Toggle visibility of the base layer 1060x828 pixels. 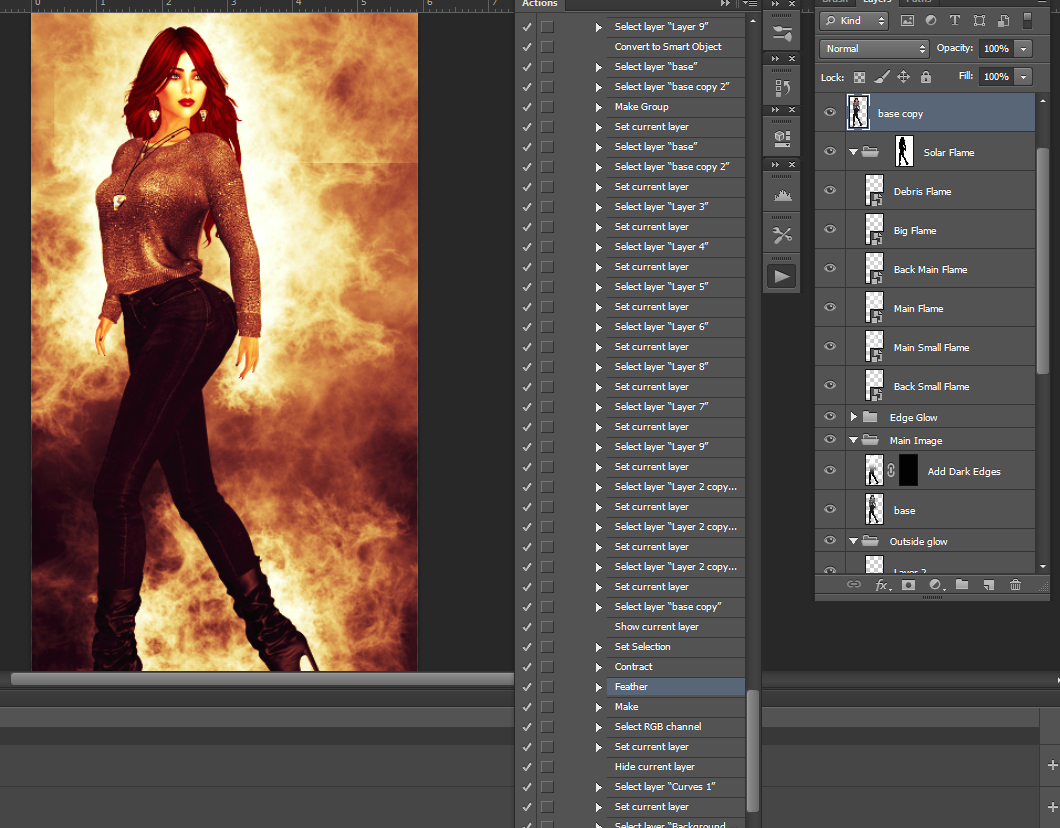point(829,510)
